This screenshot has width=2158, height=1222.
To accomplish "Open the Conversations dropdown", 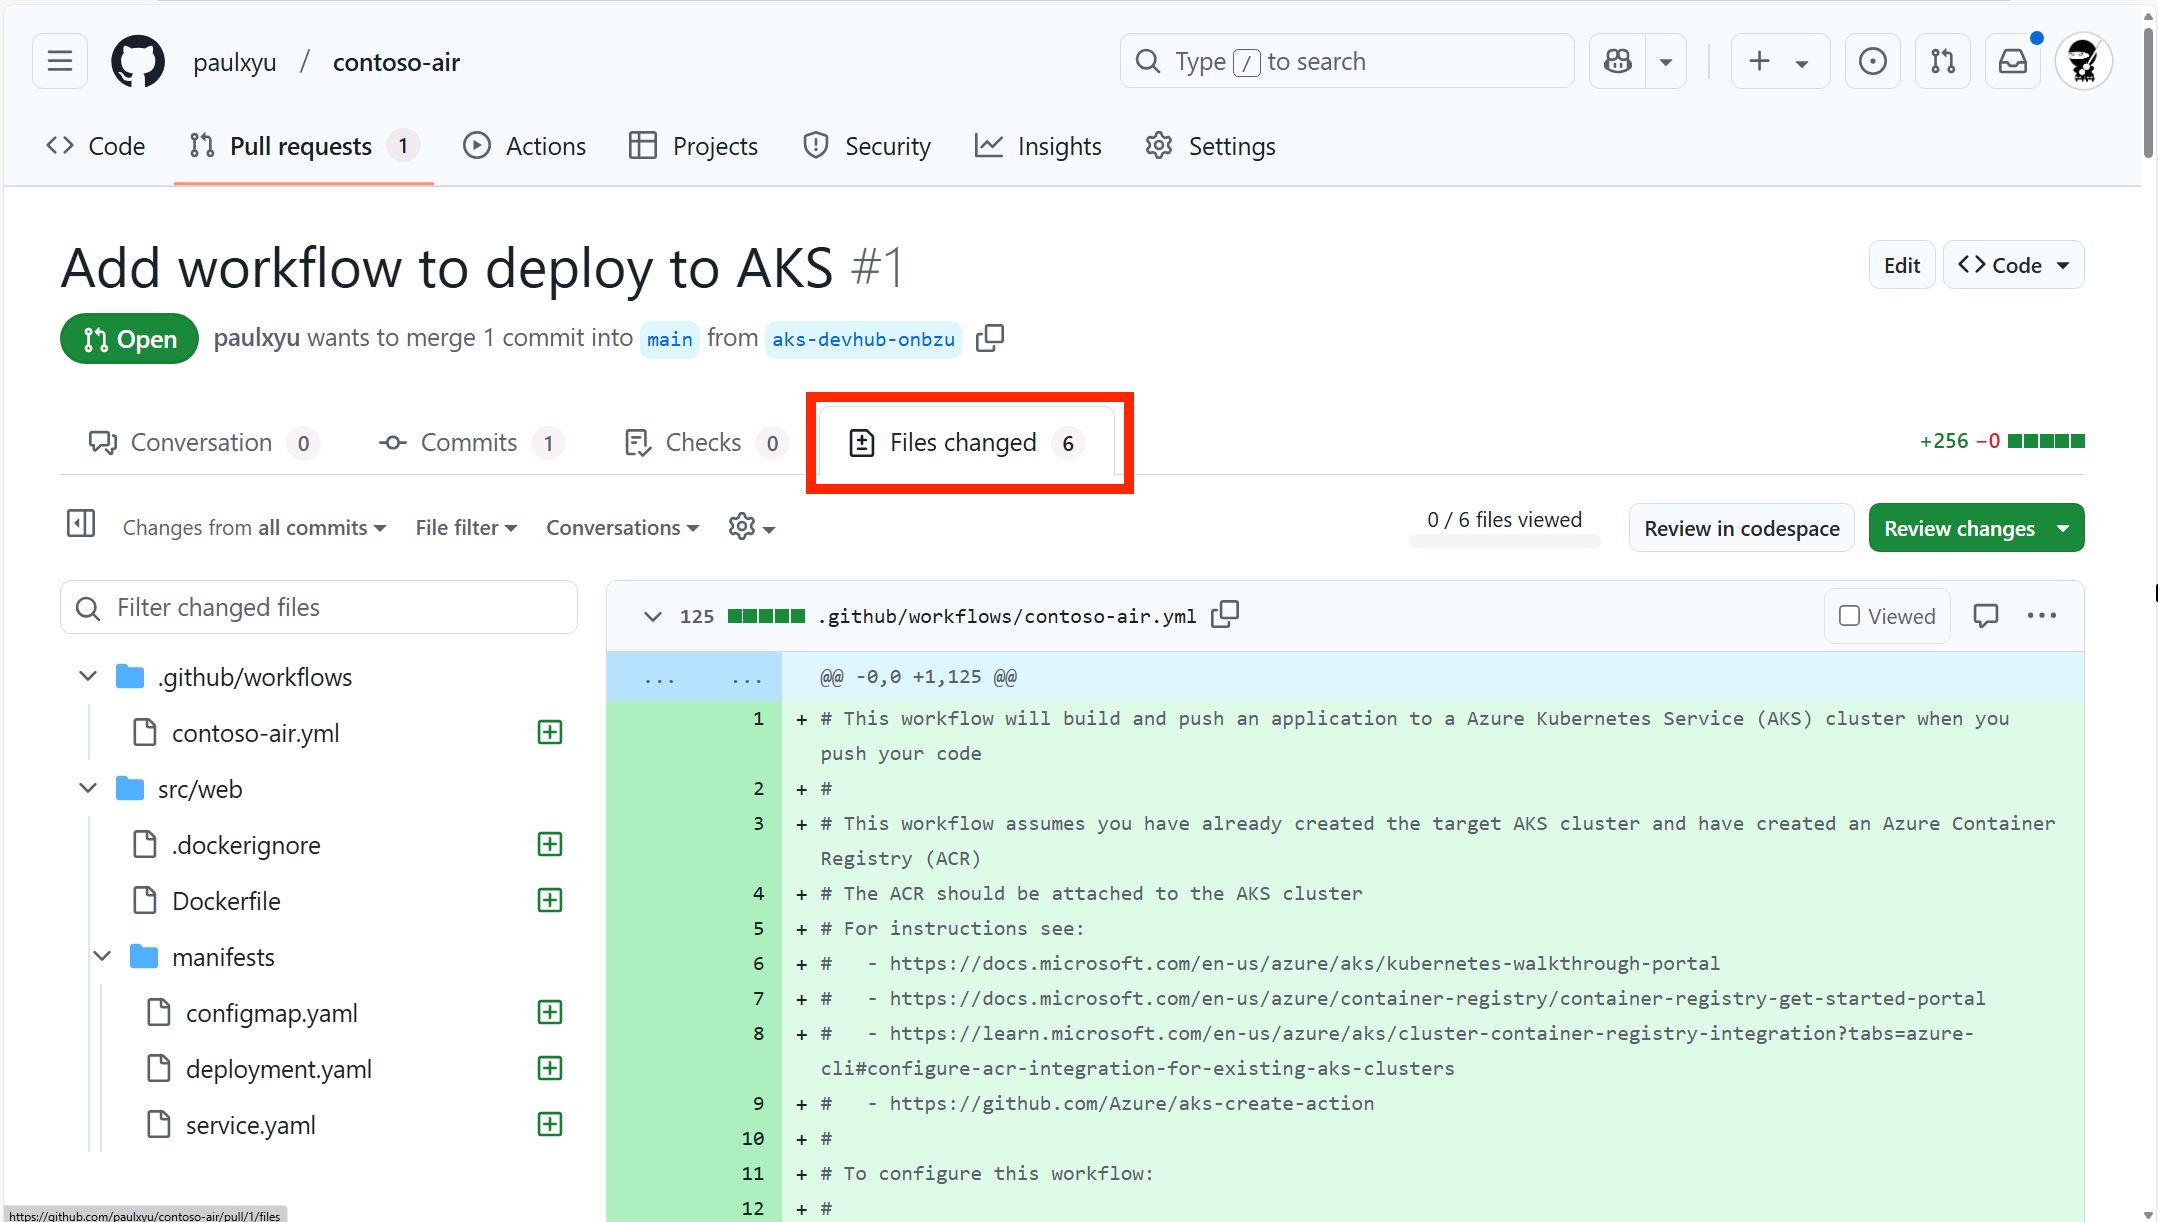I will click(x=622, y=528).
